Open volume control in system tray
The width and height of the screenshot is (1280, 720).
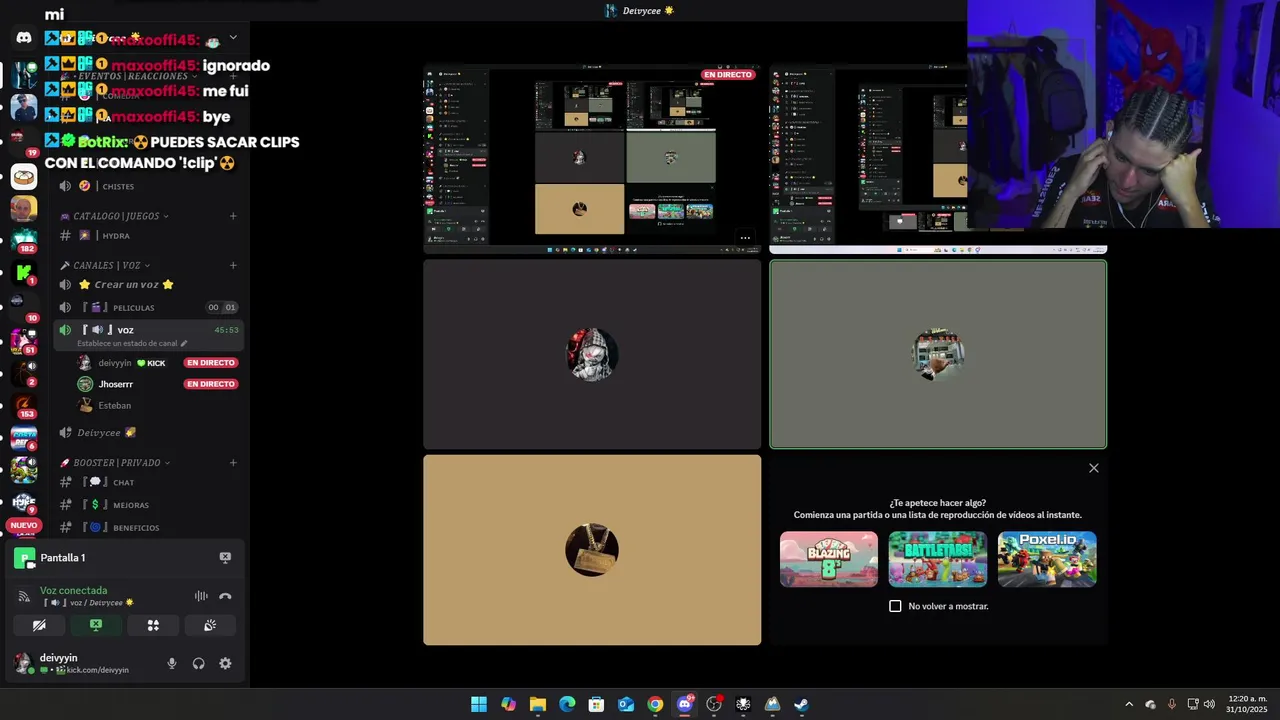(x=1209, y=704)
